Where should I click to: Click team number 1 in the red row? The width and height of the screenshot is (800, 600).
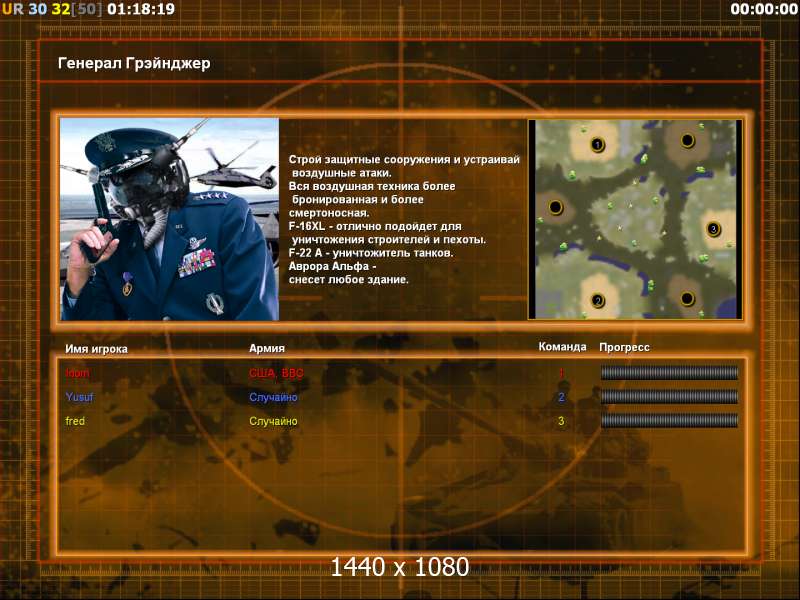pyautogui.click(x=561, y=373)
